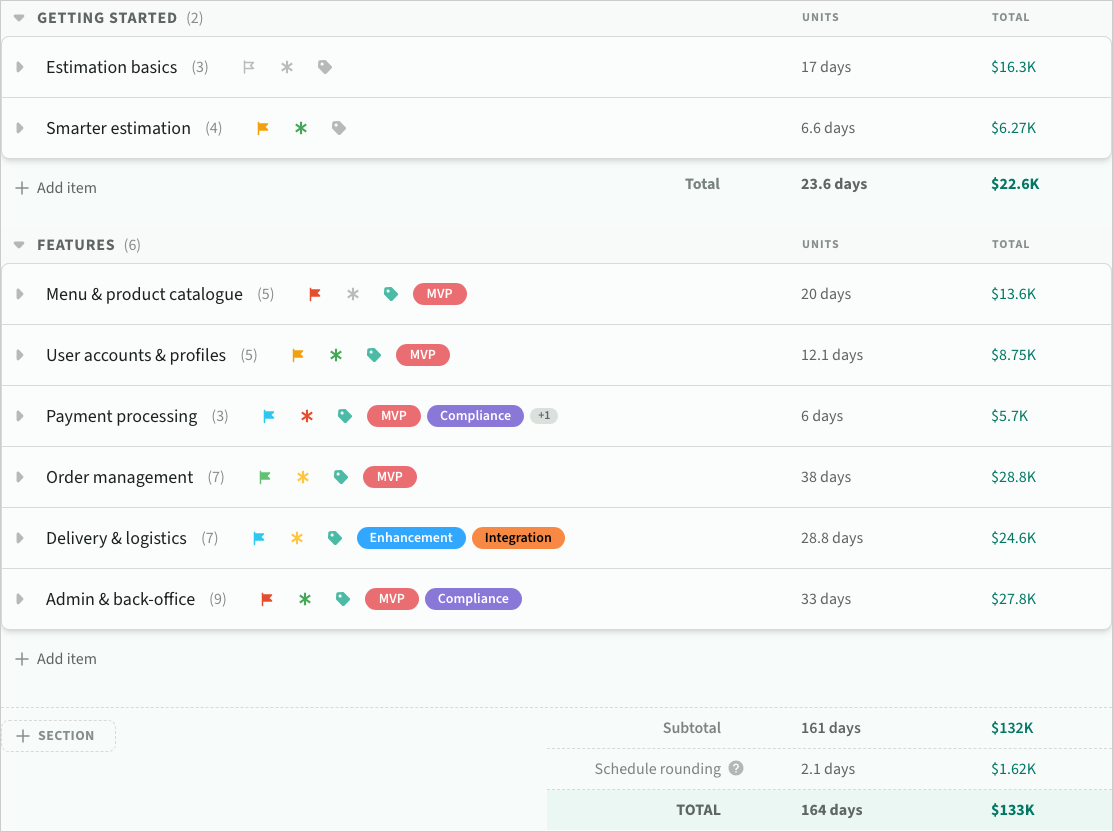Click the tag icon on Admin & back-office
The height and width of the screenshot is (832, 1113).
click(343, 599)
